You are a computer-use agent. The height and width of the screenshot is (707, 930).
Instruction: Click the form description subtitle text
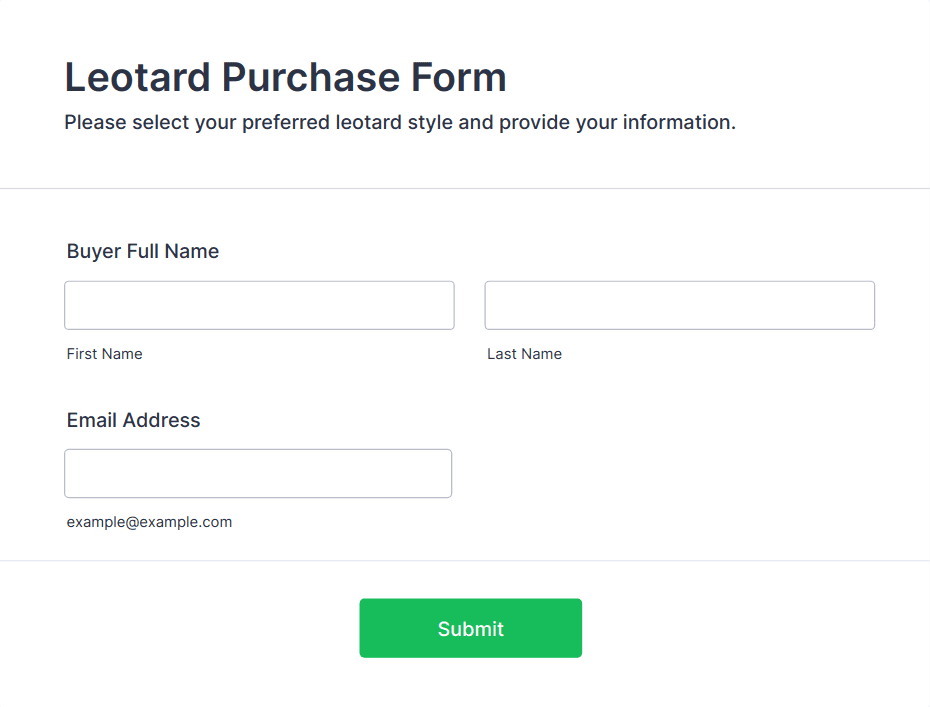(400, 123)
